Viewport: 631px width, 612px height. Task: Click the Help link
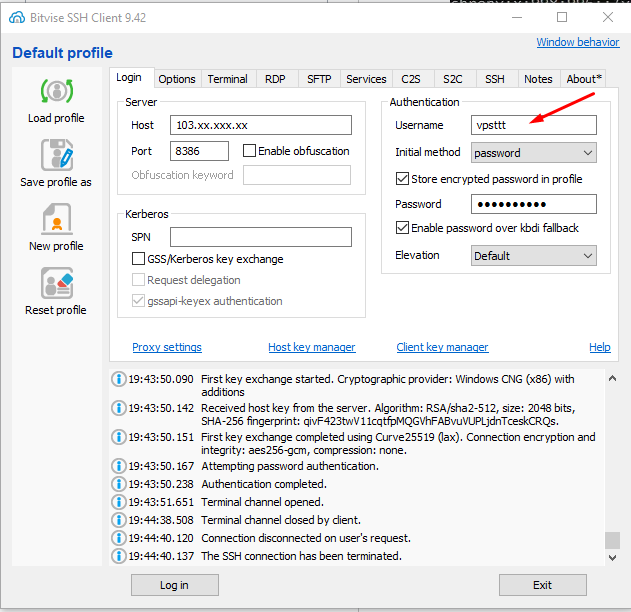pyautogui.click(x=600, y=347)
